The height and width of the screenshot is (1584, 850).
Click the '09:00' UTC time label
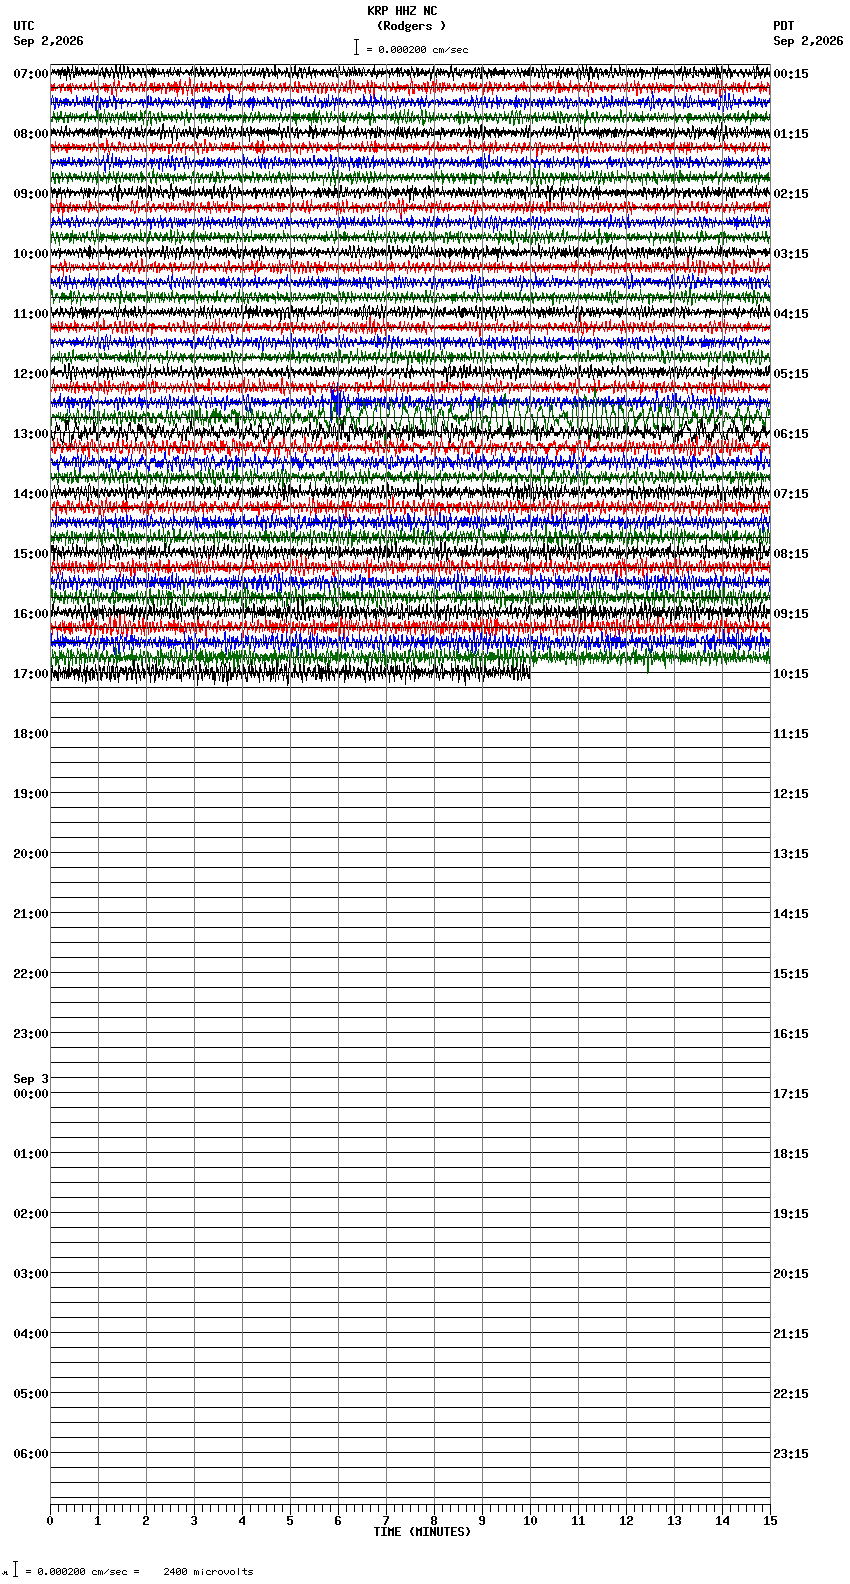pyautogui.click(x=31, y=194)
